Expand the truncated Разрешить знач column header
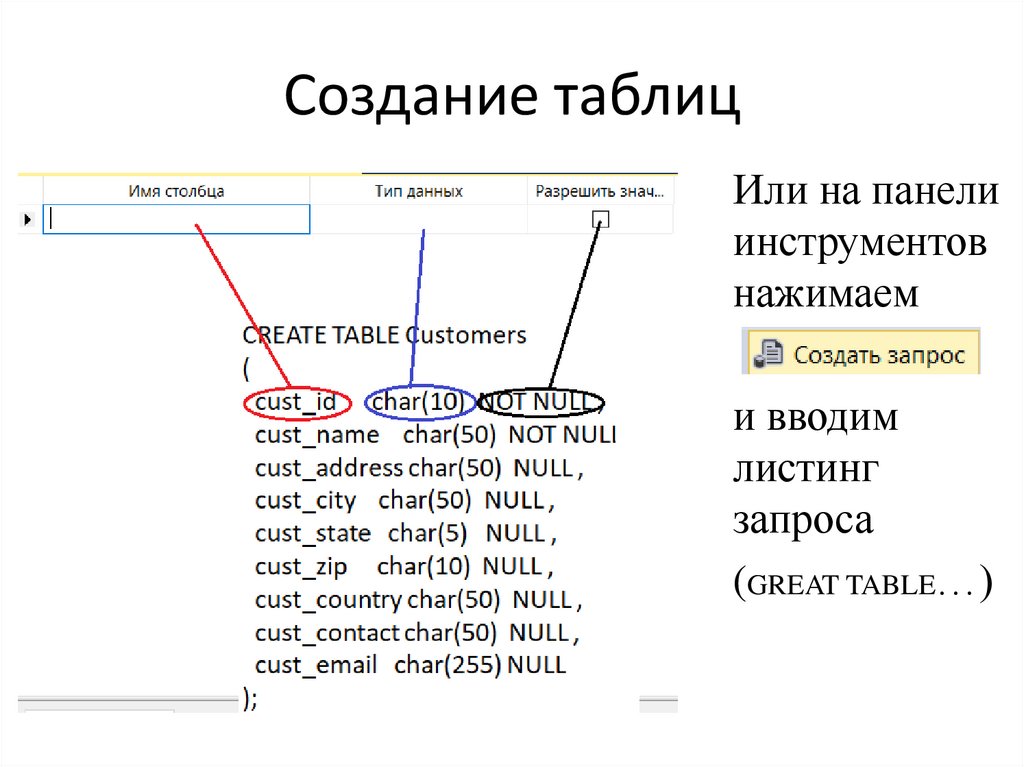The height and width of the screenshot is (767, 1024). (x=600, y=189)
